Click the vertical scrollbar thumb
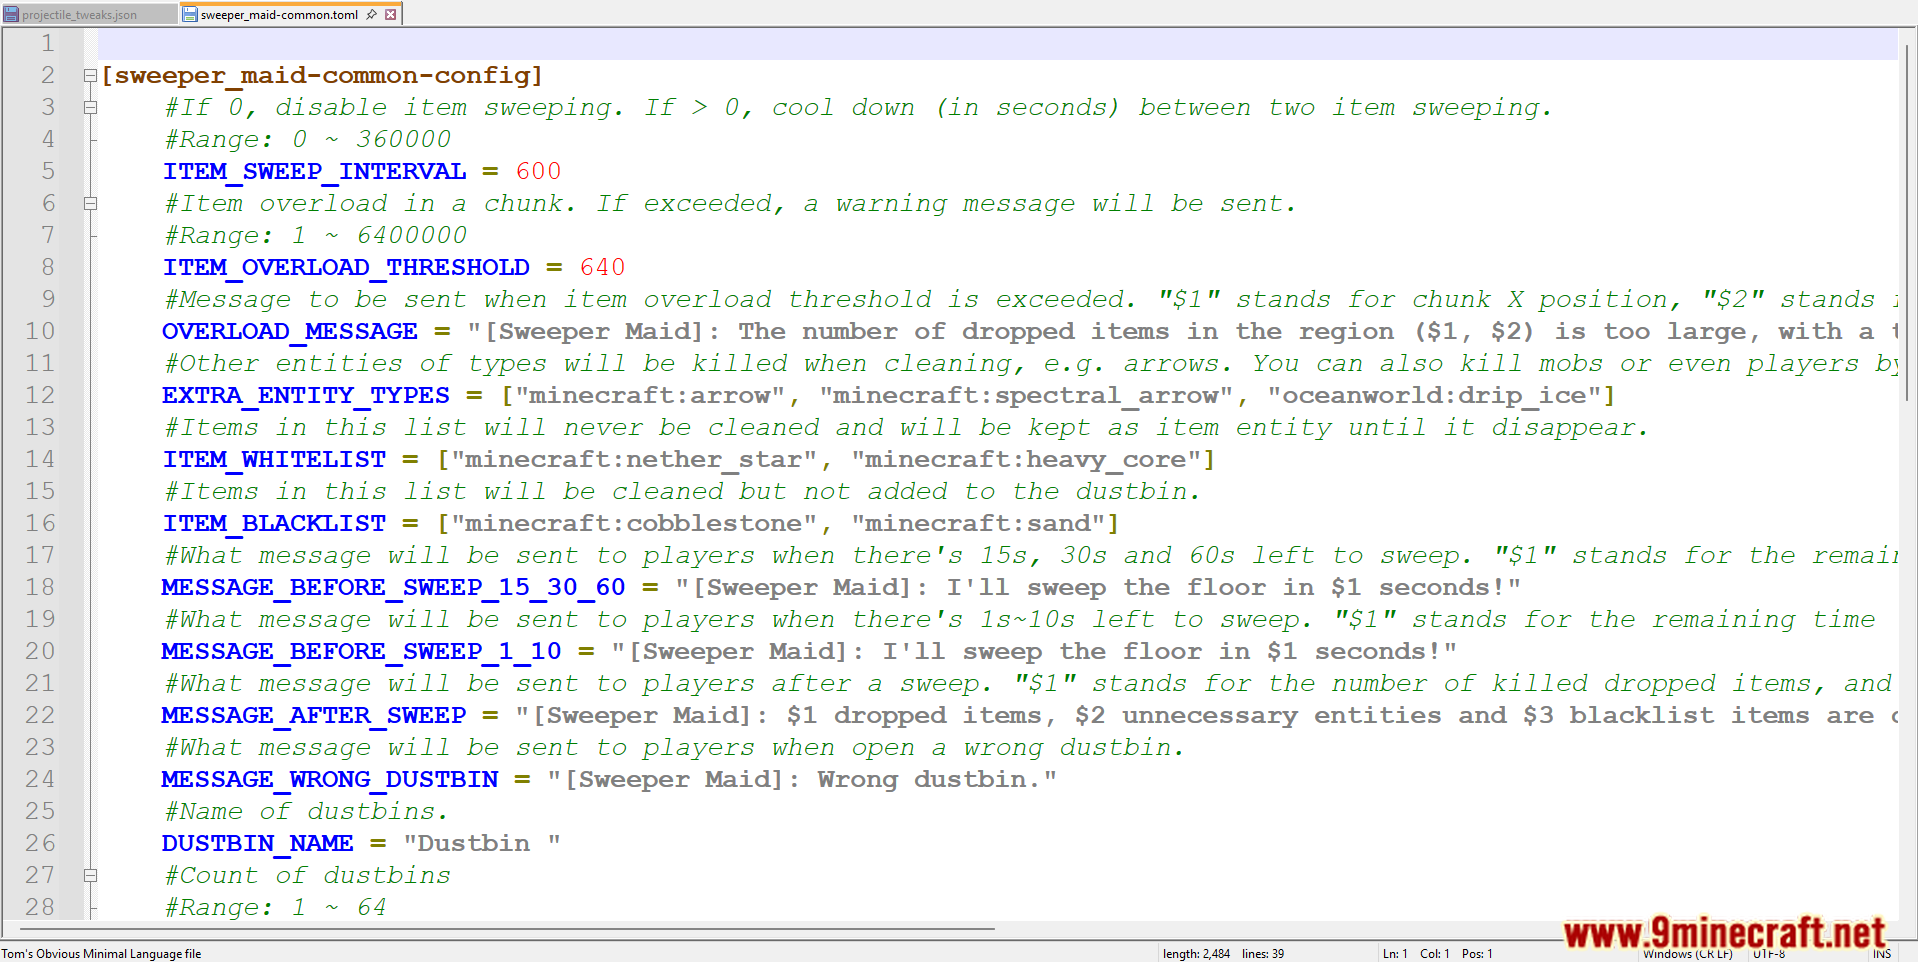The height and width of the screenshot is (962, 1918). coord(1909,220)
